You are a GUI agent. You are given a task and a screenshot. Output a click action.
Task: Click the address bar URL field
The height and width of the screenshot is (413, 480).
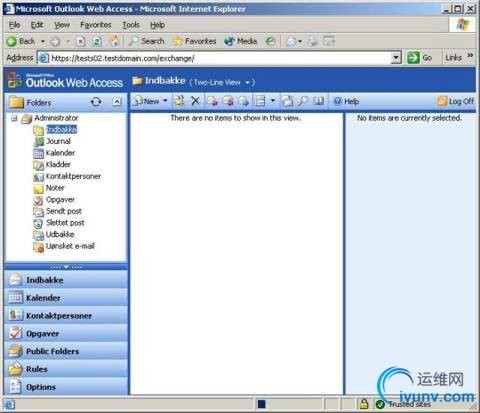(220, 58)
